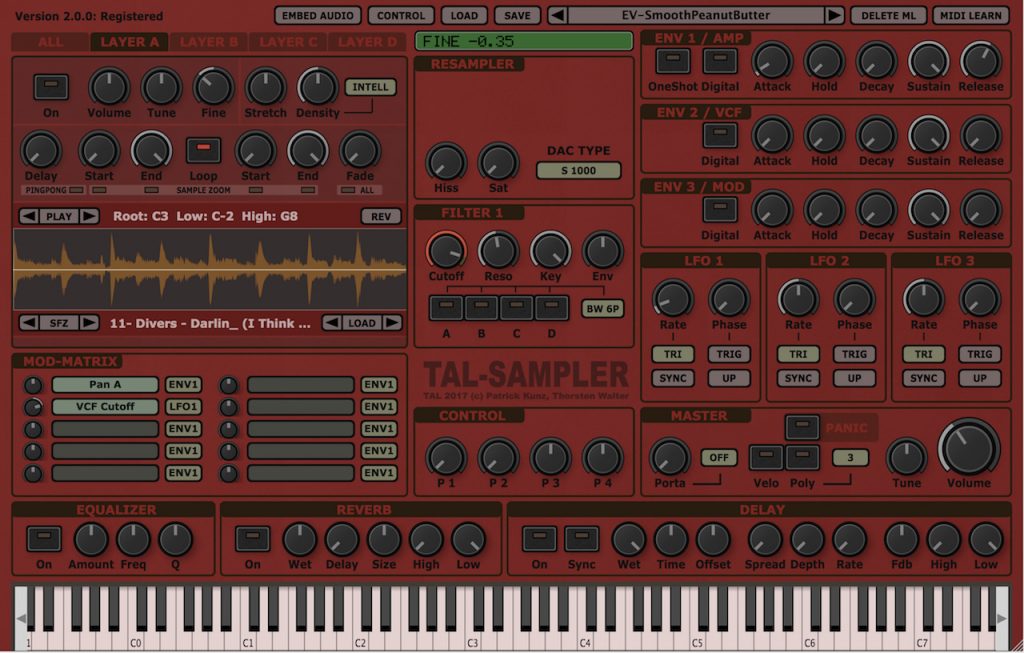Open the CONTROL menu button
This screenshot has width=1024, height=653.
(x=401, y=15)
